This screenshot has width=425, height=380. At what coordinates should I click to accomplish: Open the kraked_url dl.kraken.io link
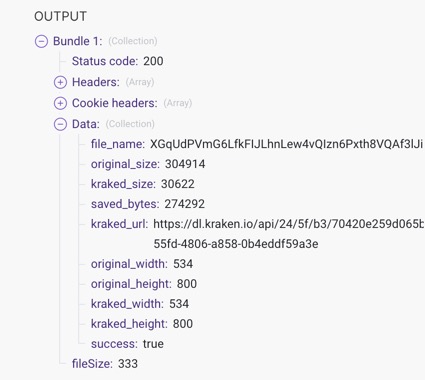[x=288, y=224]
